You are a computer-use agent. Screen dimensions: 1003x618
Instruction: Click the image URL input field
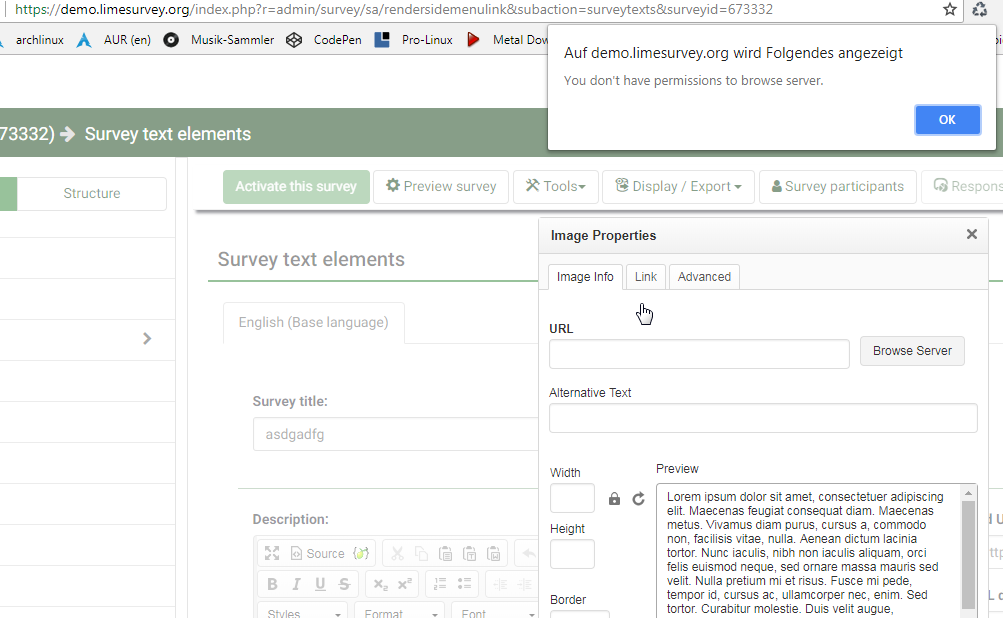tap(699, 353)
